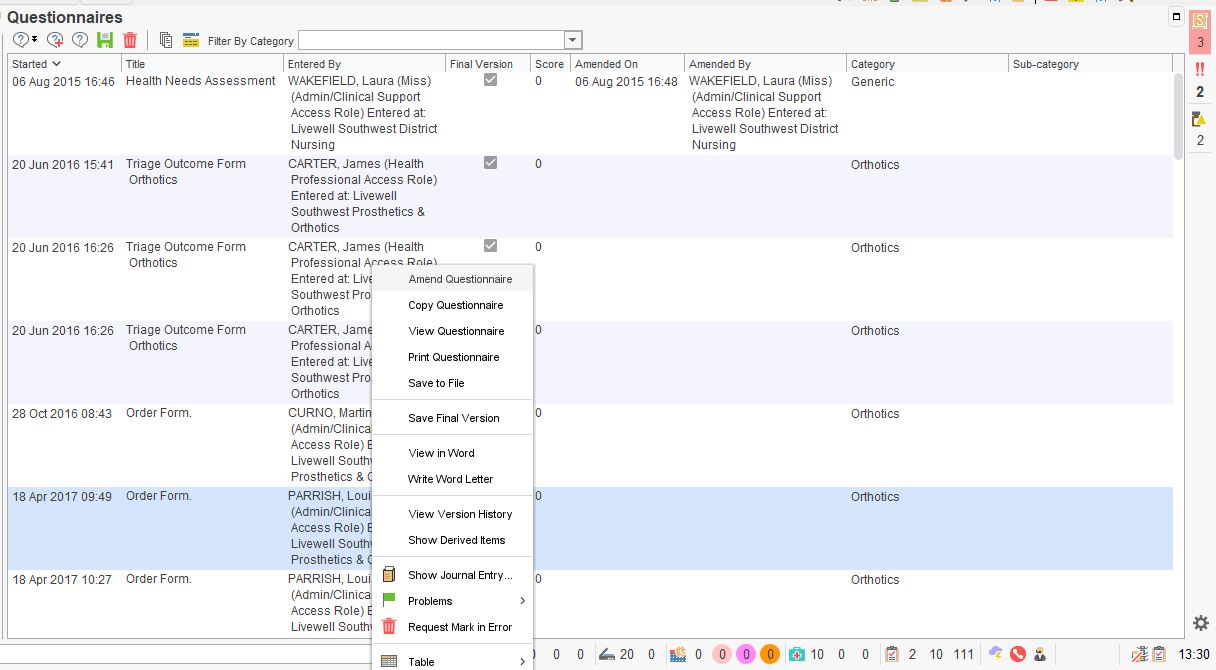Viewport: 1216px width, 670px height.
Task: Click the 111 counter in status bar
Action: (x=963, y=654)
